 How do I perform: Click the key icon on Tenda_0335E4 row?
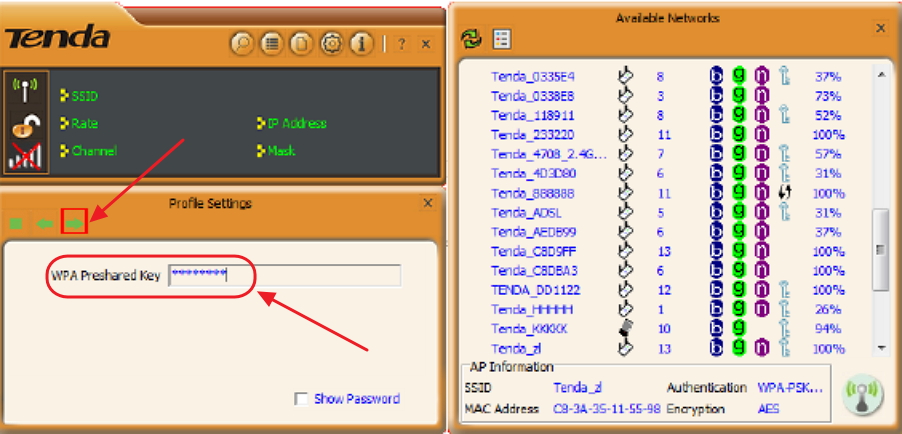[783, 76]
